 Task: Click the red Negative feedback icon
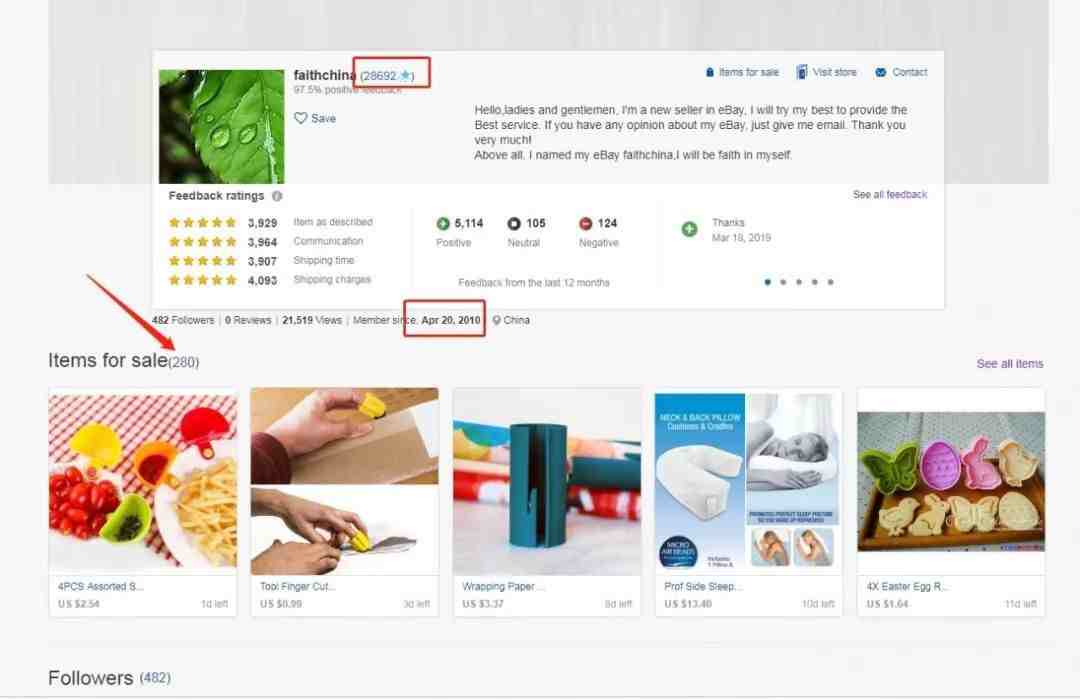pyautogui.click(x=585, y=223)
